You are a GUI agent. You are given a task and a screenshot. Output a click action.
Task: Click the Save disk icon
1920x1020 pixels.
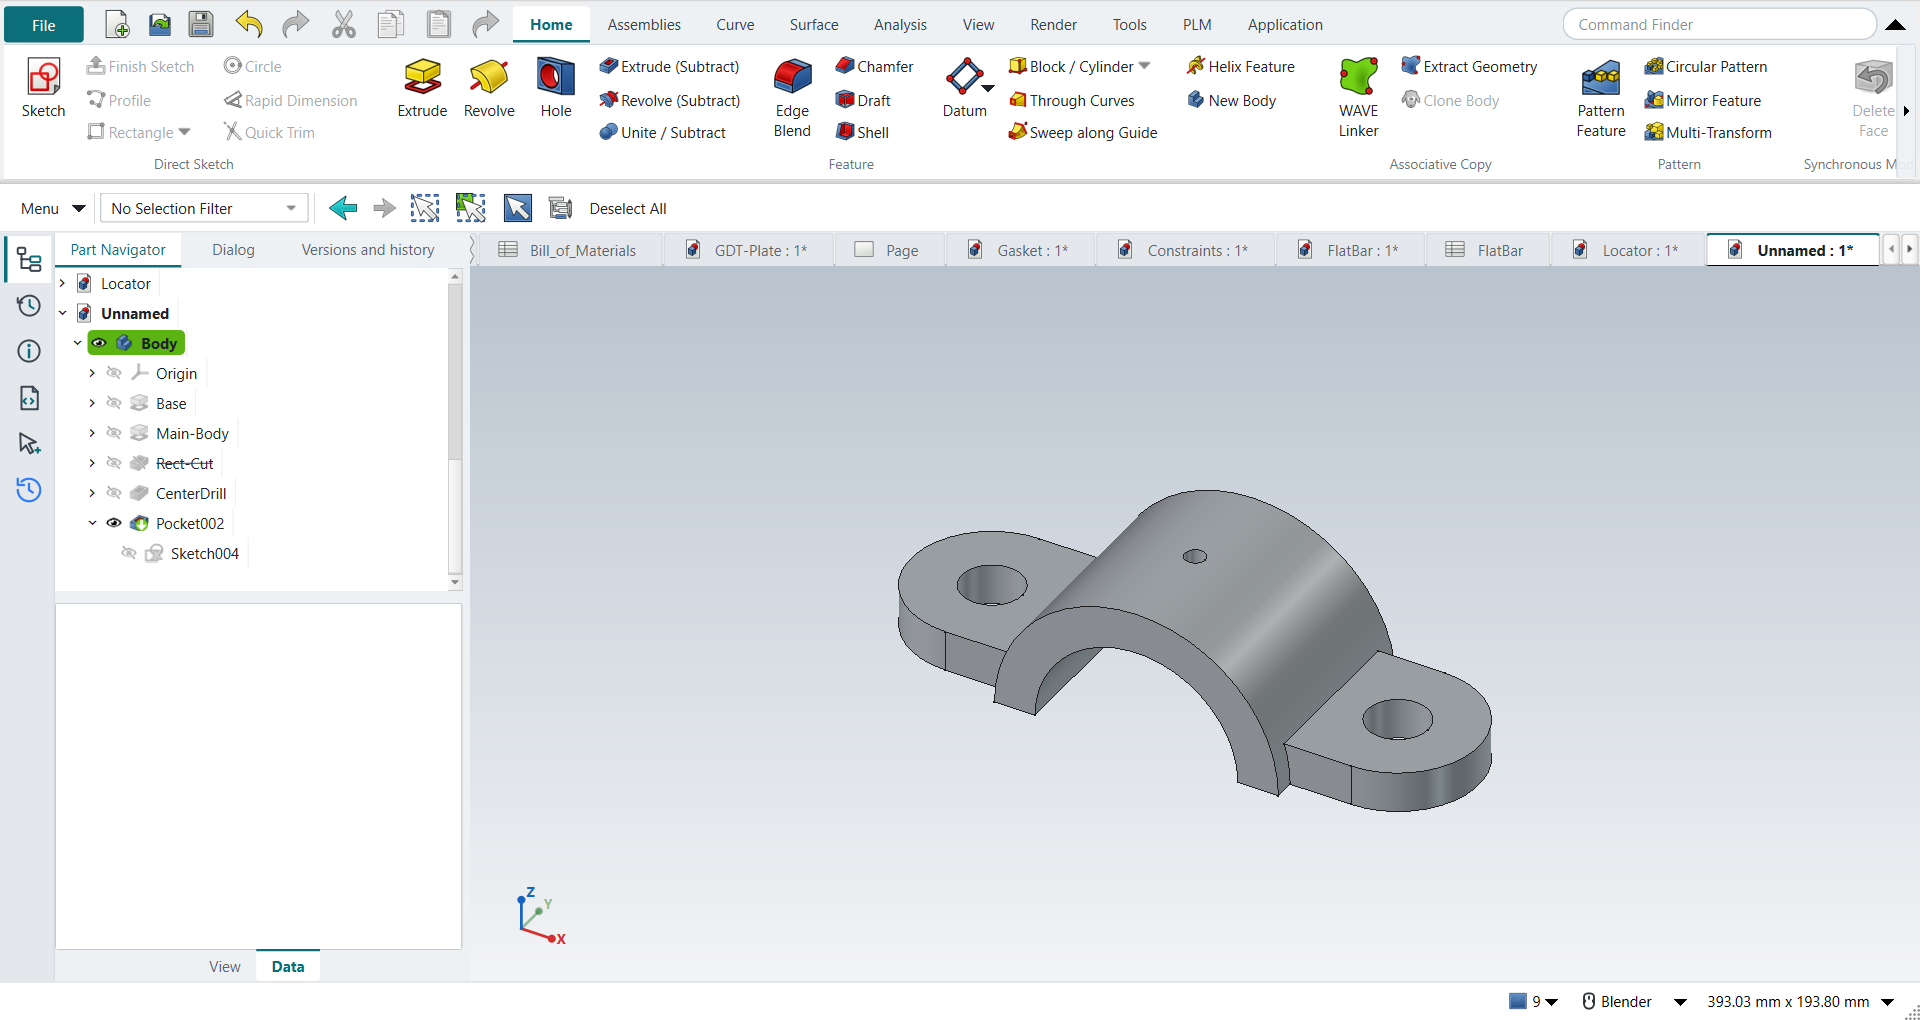pos(201,24)
